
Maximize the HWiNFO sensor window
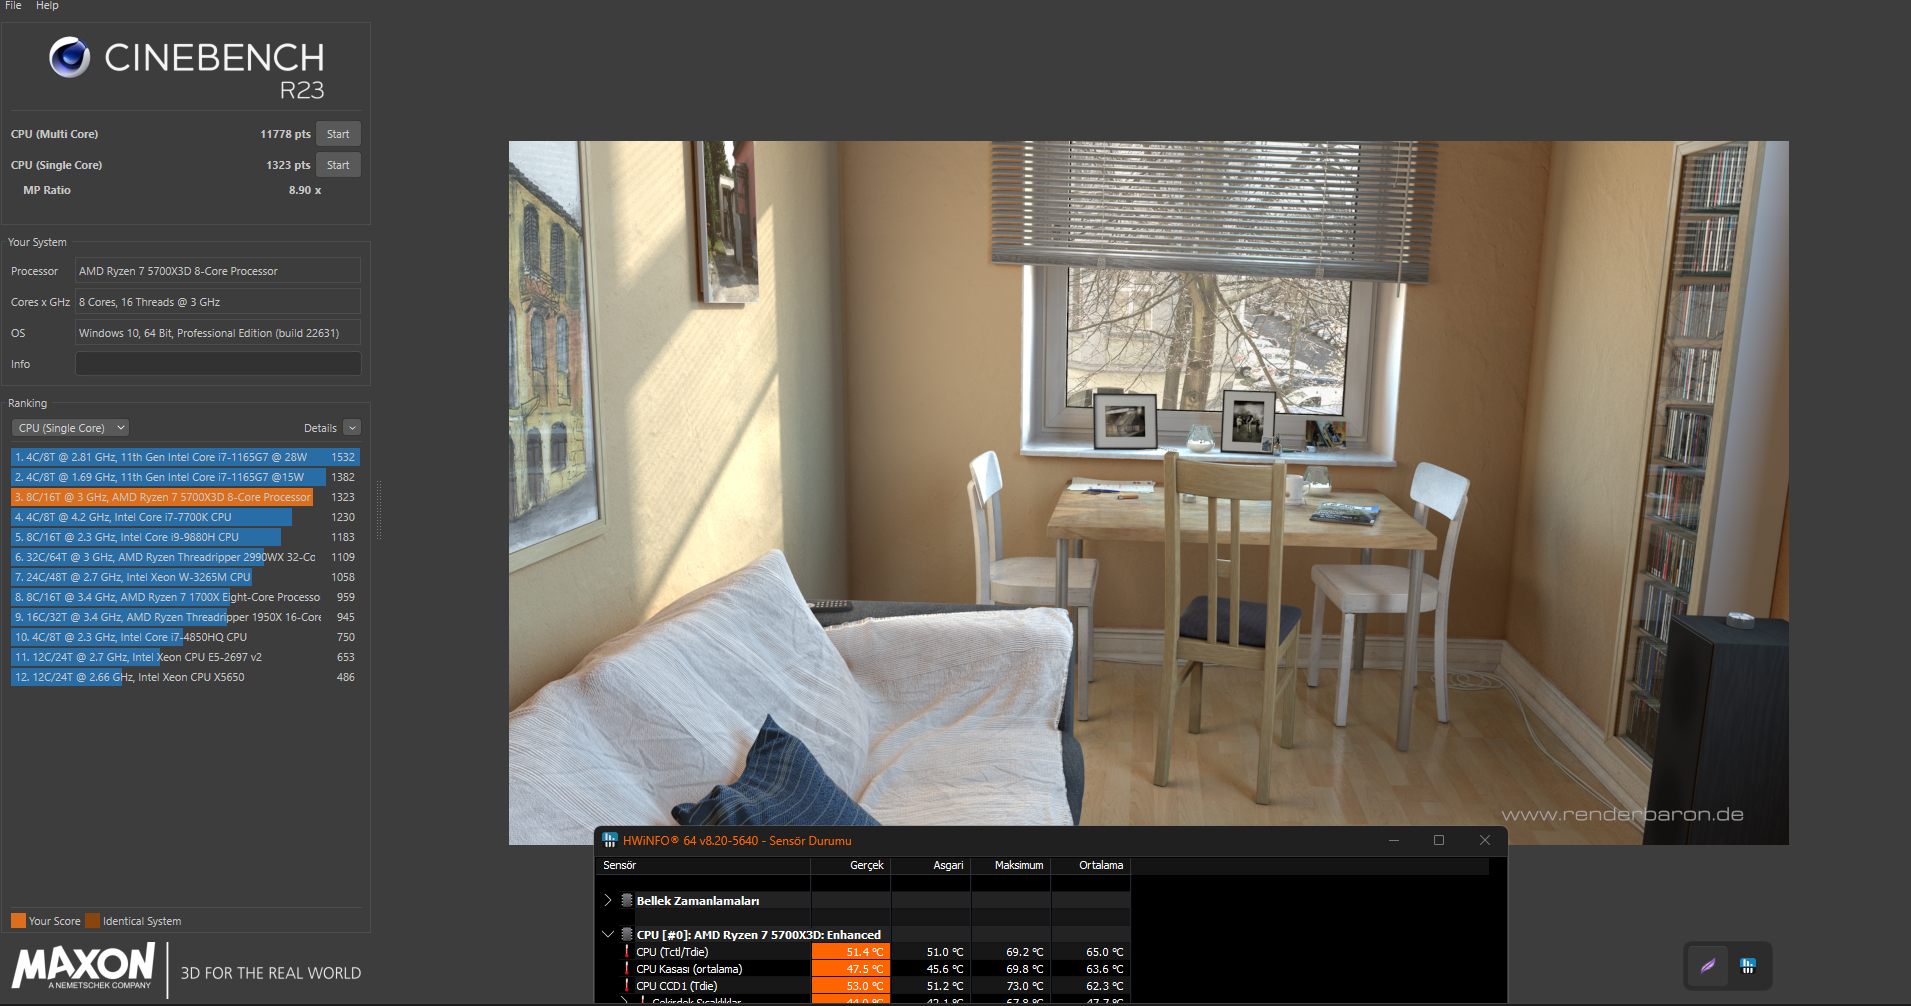(x=1439, y=840)
